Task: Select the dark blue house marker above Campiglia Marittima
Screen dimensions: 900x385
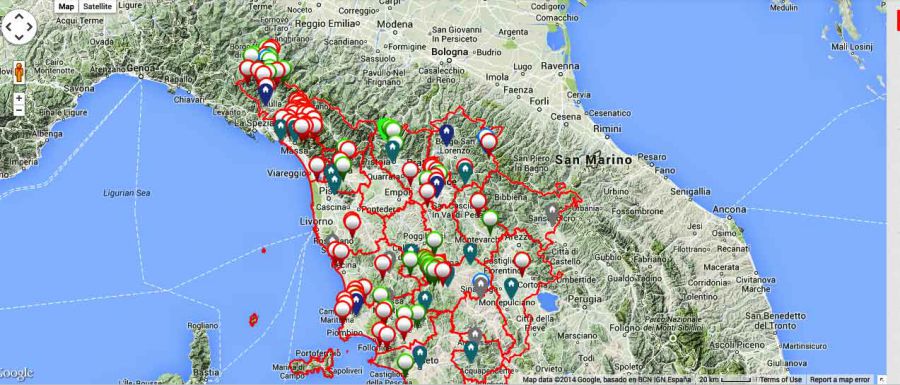Action: [357, 303]
